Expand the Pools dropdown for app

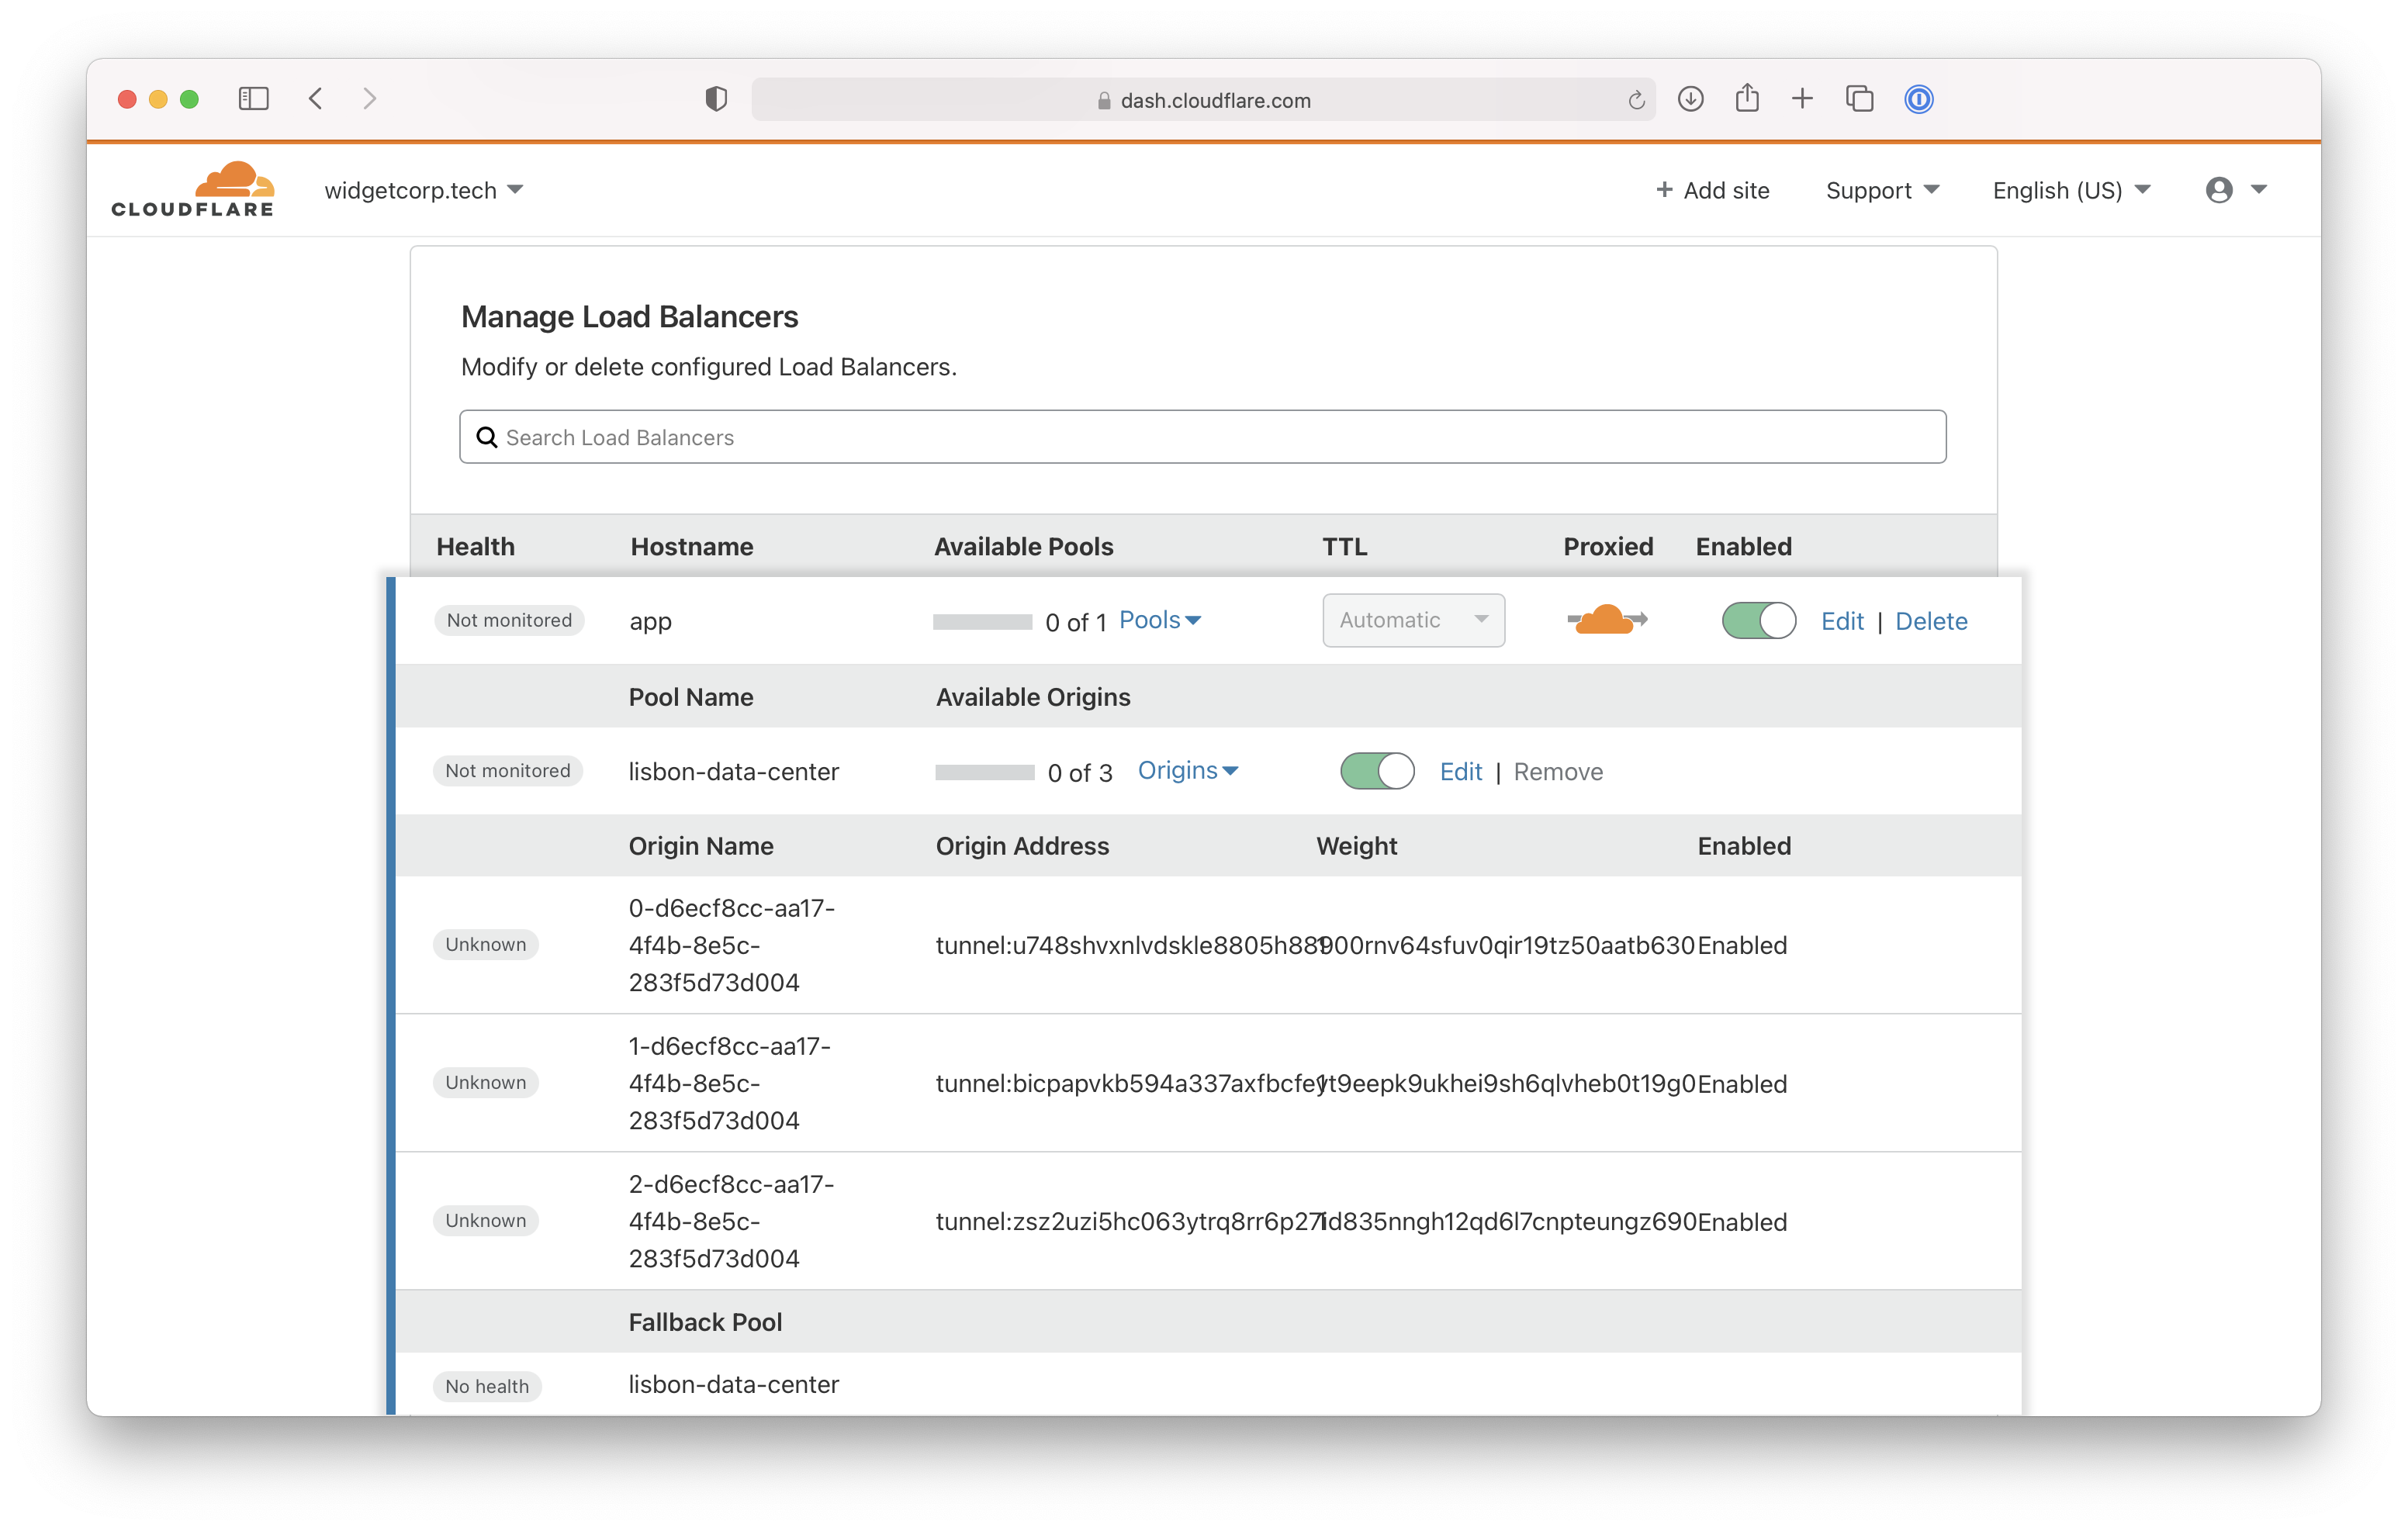[x=1159, y=620]
